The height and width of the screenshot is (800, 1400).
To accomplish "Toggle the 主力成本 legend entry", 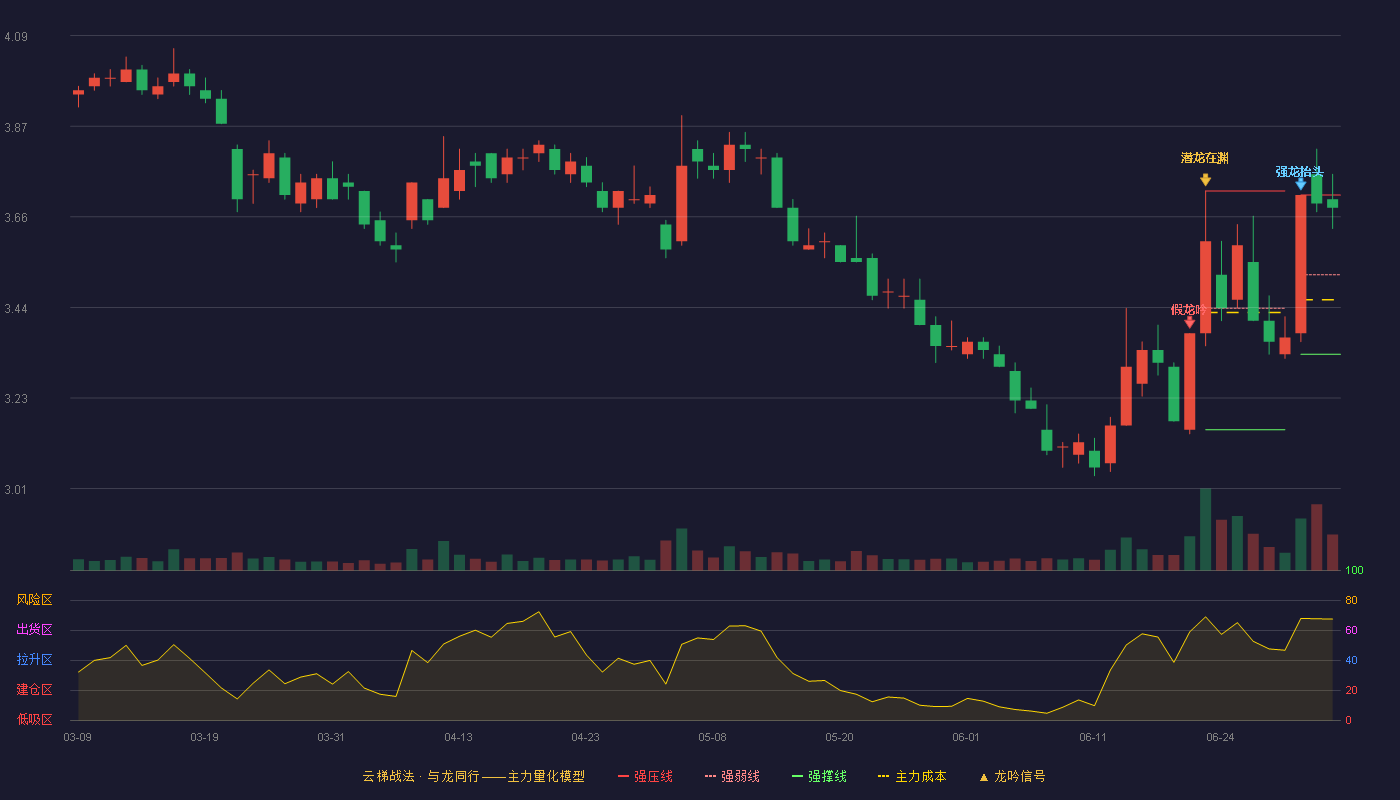I will click(x=911, y=776).
